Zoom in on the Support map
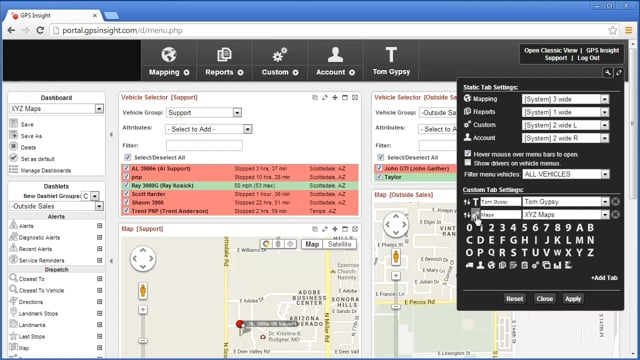The width and height of the screenshot is (640, 360). coord(143,310)
